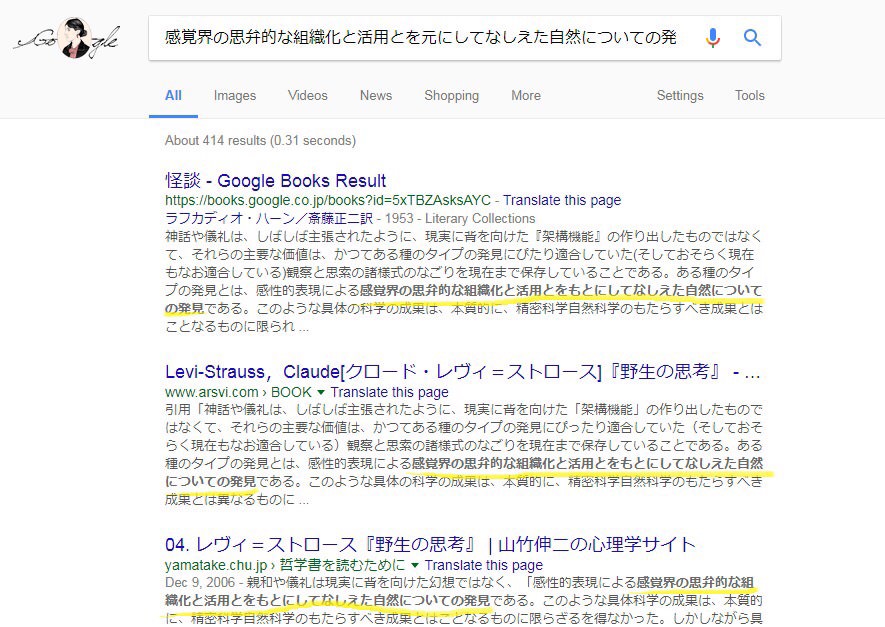Expand the More search categories menu
885x627 pixels.
[526, 95]
